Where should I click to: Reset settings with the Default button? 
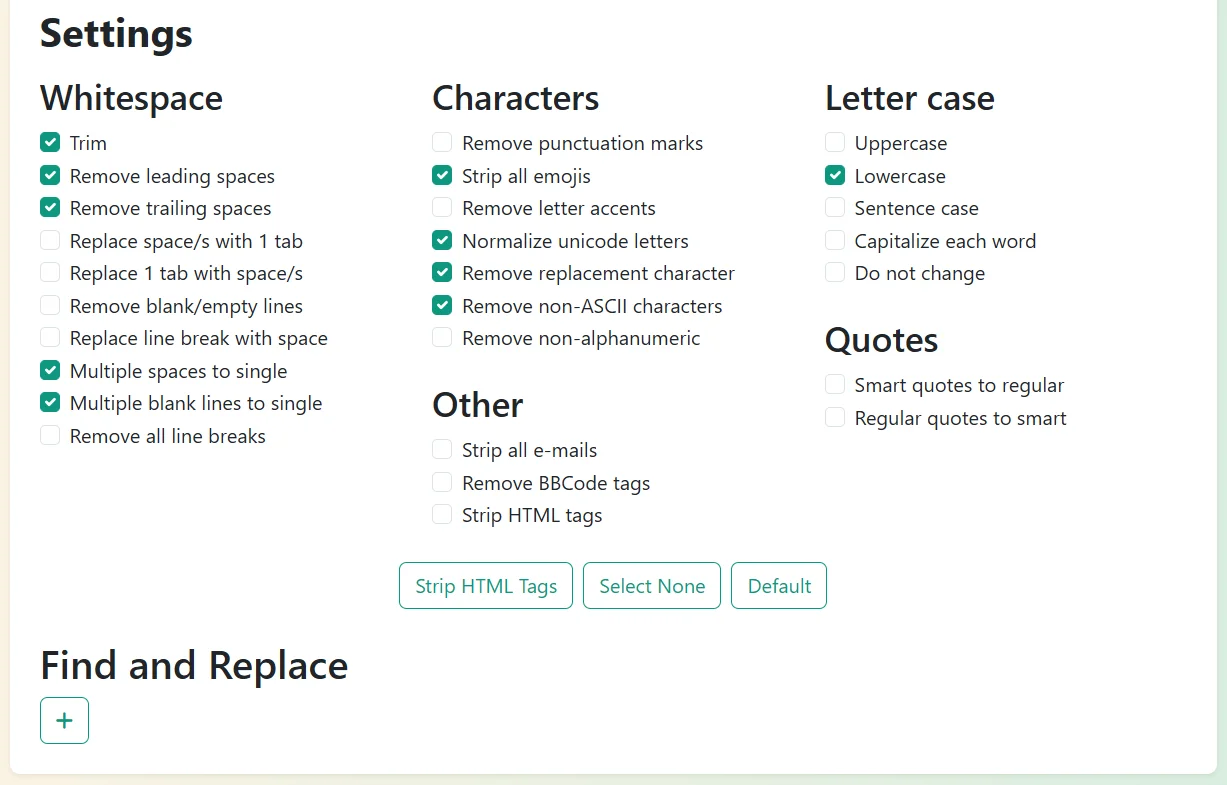779,586
